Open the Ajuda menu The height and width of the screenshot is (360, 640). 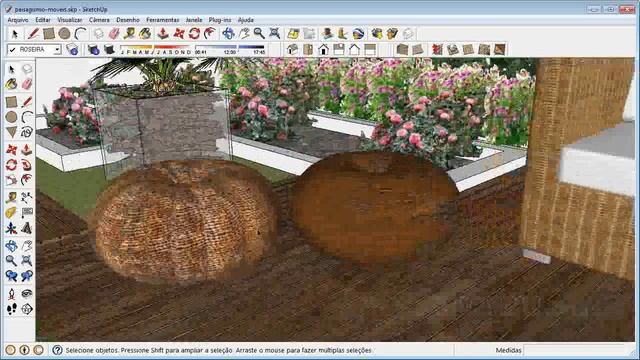246,20
